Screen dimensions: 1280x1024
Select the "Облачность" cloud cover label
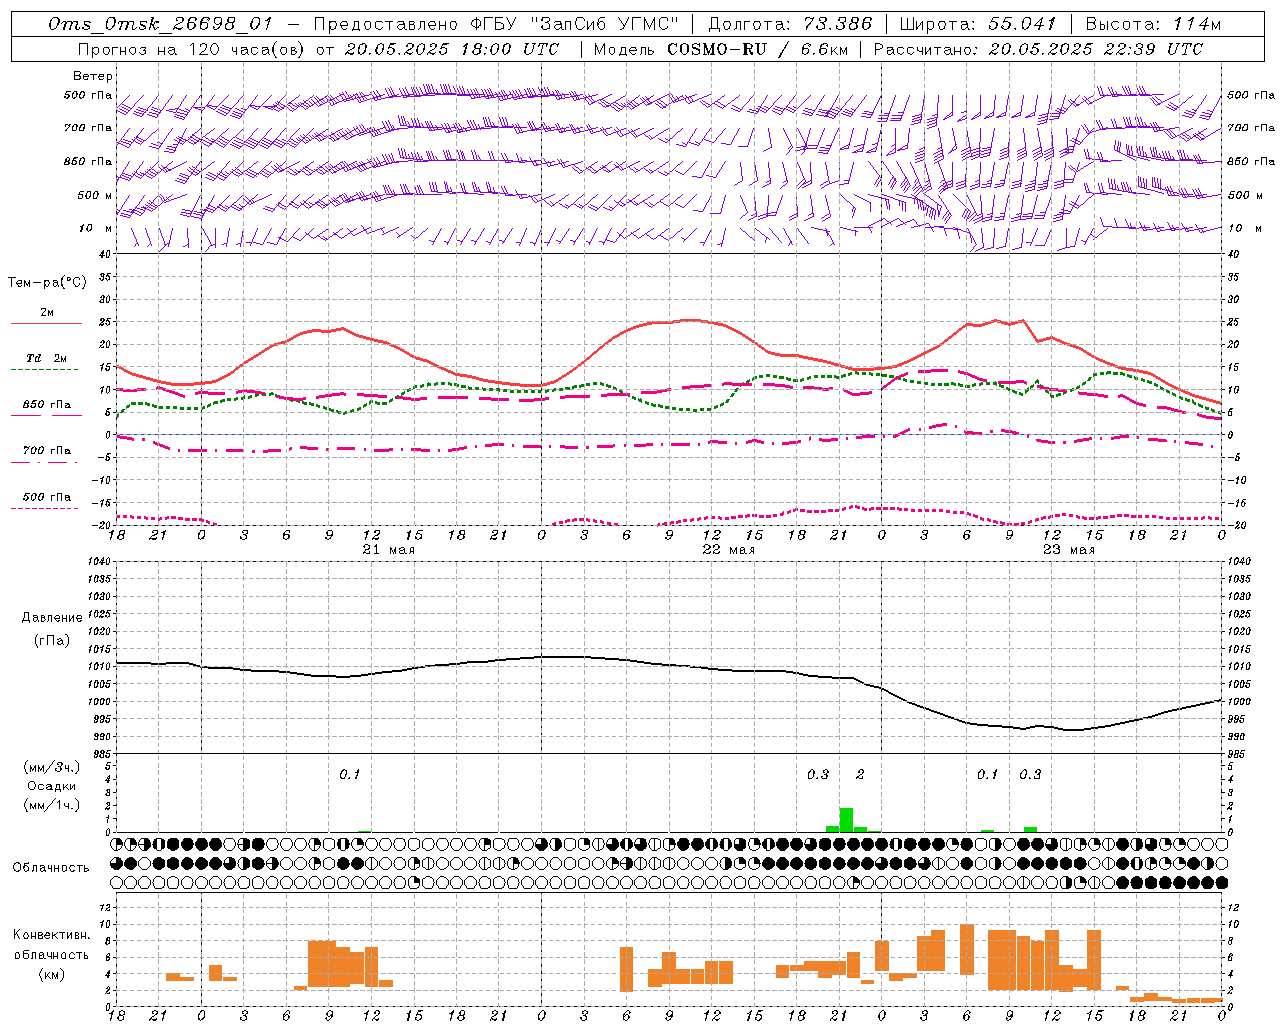tap(51, 867)
